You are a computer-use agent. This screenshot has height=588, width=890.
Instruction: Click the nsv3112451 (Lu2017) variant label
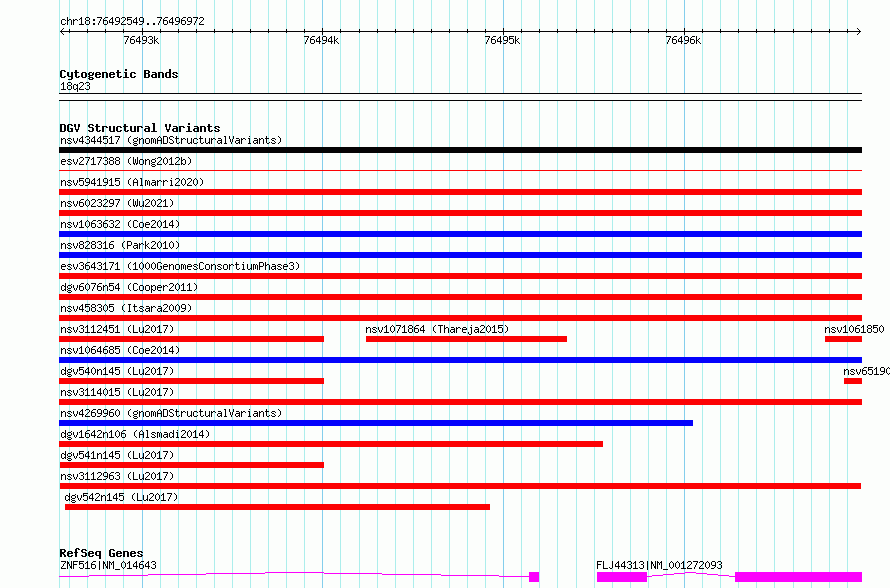[117, 329]
